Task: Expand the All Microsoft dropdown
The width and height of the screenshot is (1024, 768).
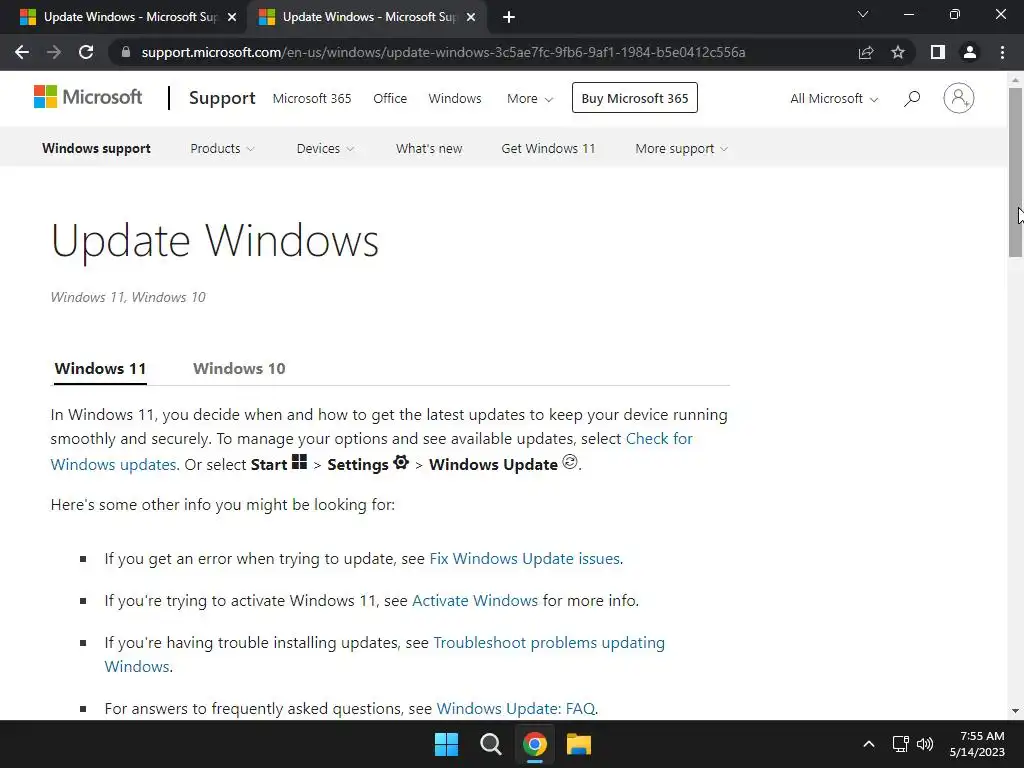Action: (x=834, y=99)
